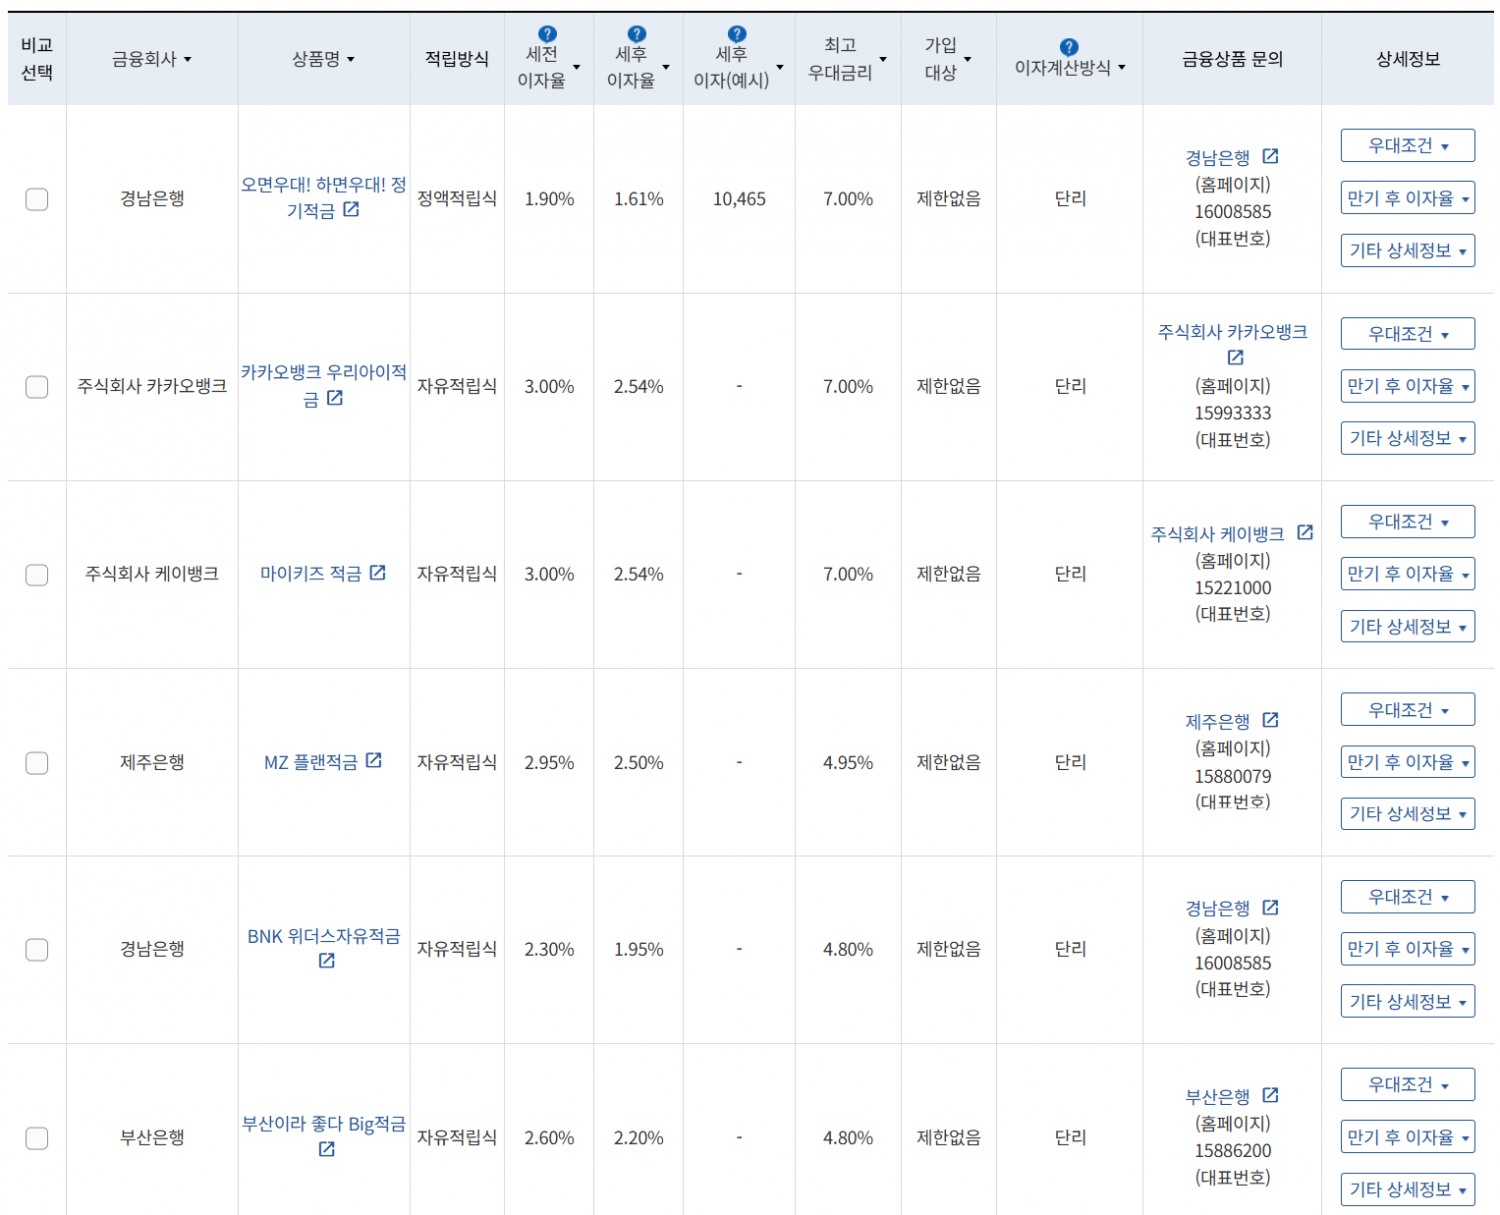Expand 만기 후 이자율 for BNK 위더스자유적금 row
This screenshot has width=1500, height=1215.
1408,949
